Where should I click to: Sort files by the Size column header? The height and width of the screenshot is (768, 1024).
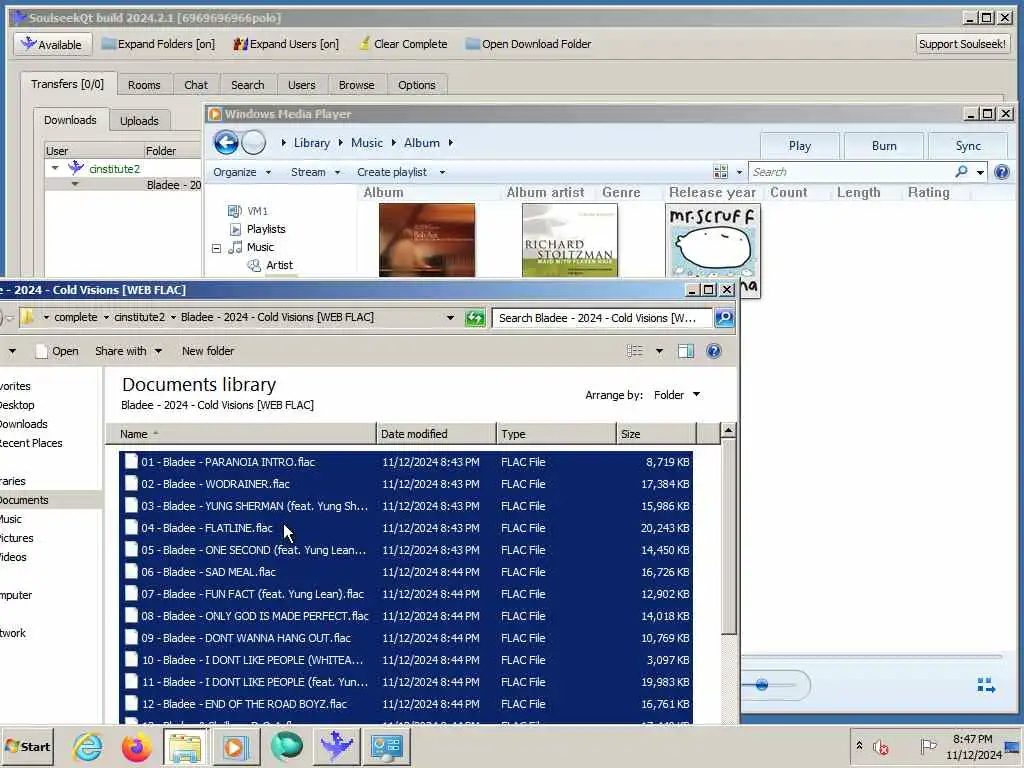coord(656,434)
